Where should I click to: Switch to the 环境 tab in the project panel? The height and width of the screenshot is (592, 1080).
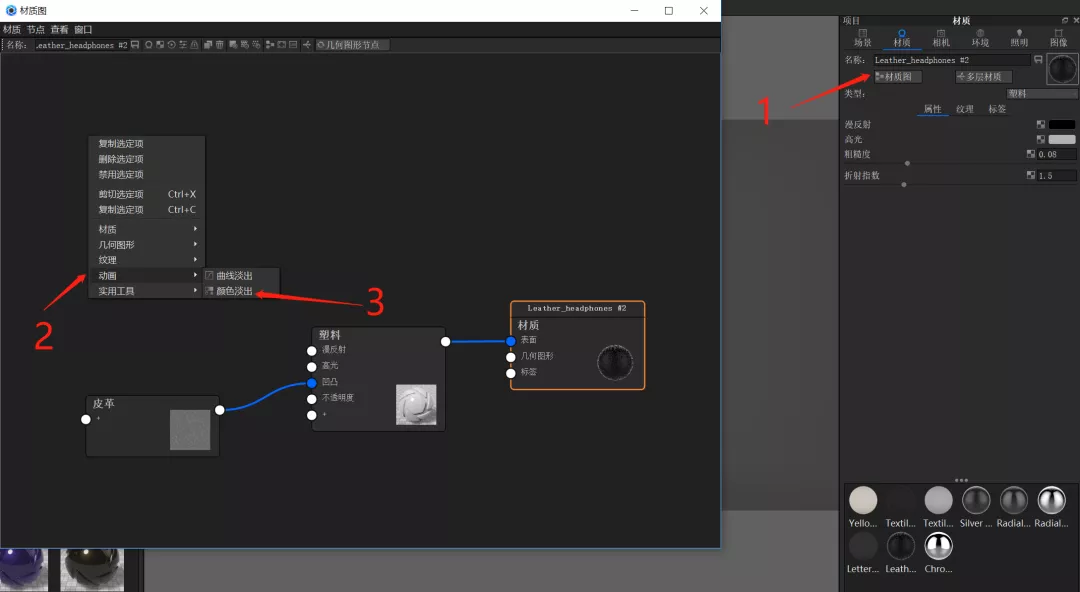pos(980,38)
